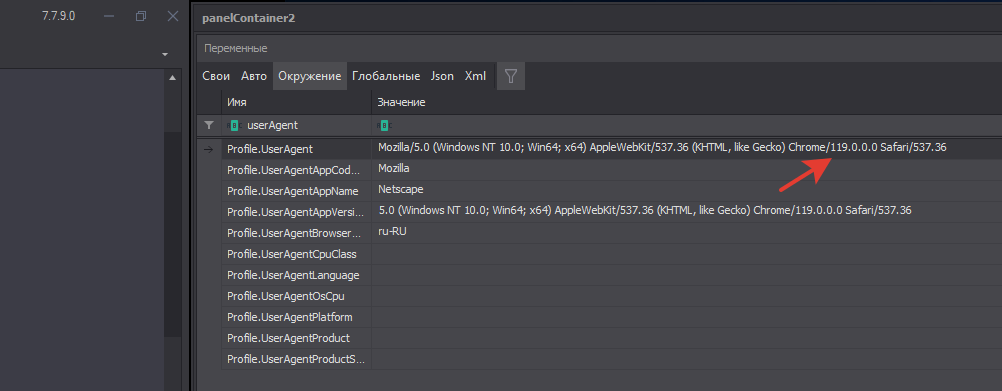The image size is (1002, 391).
Task: Select the Profile.UserAgent row name
Action: pyautogui.click(x=270, y=149)
